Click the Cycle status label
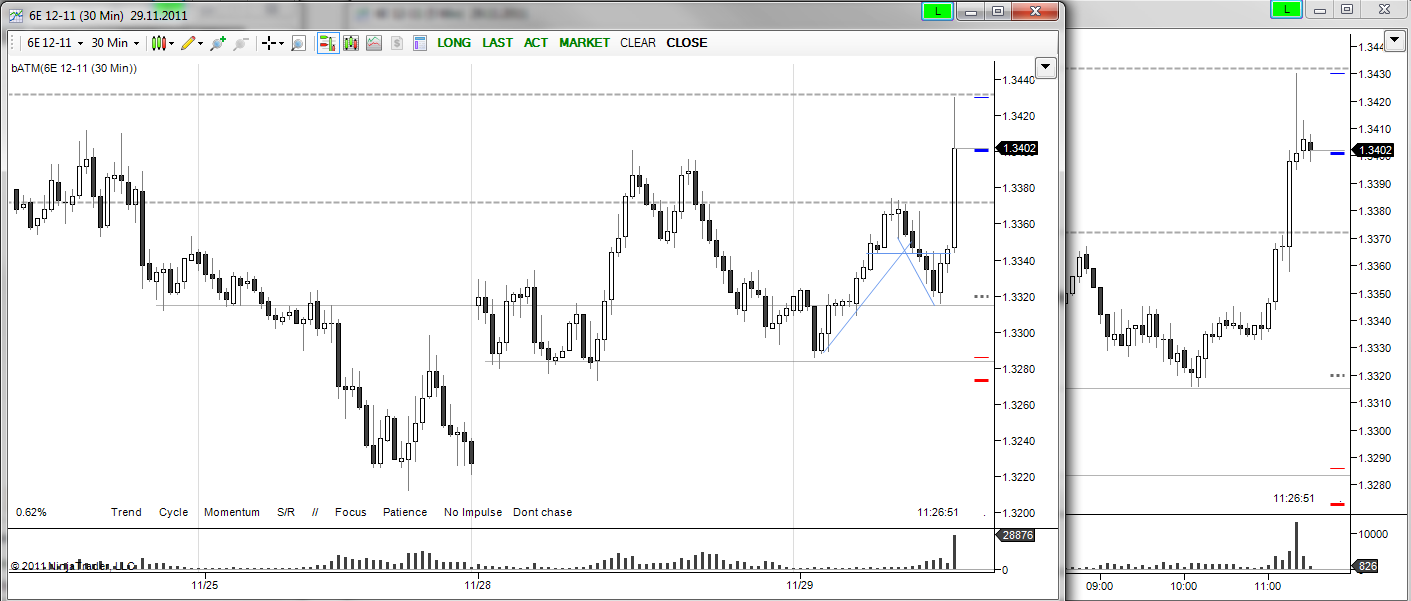The width and height of the screenshot is (1411, 601). pyautogui.click(x=173, y=512)
